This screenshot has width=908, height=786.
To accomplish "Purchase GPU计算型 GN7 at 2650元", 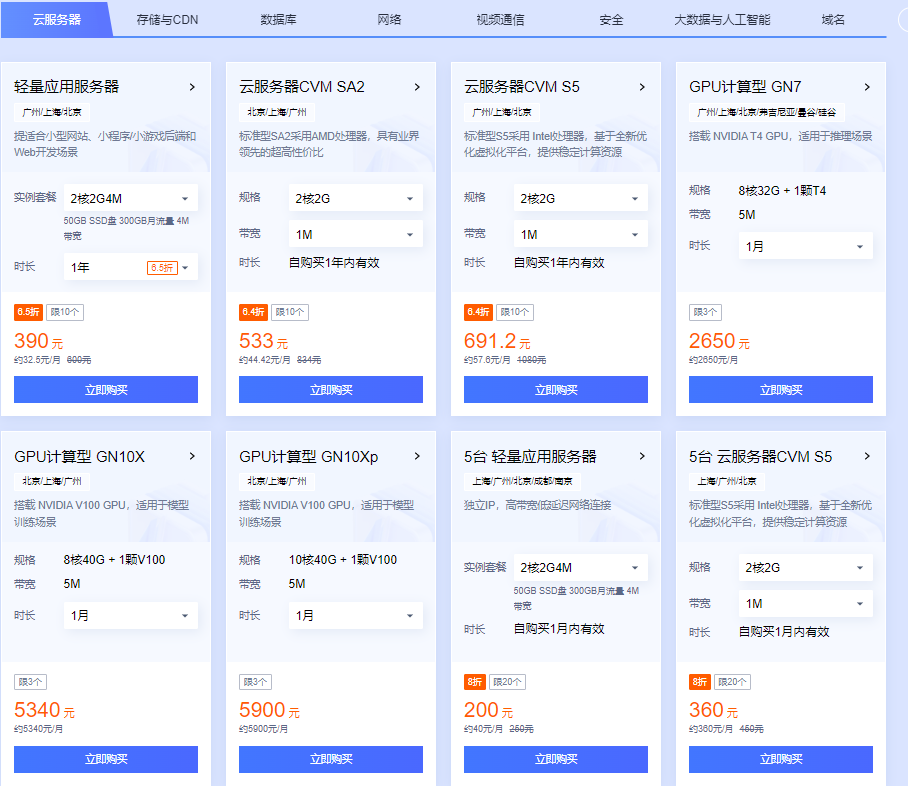I will click(781, 390).
